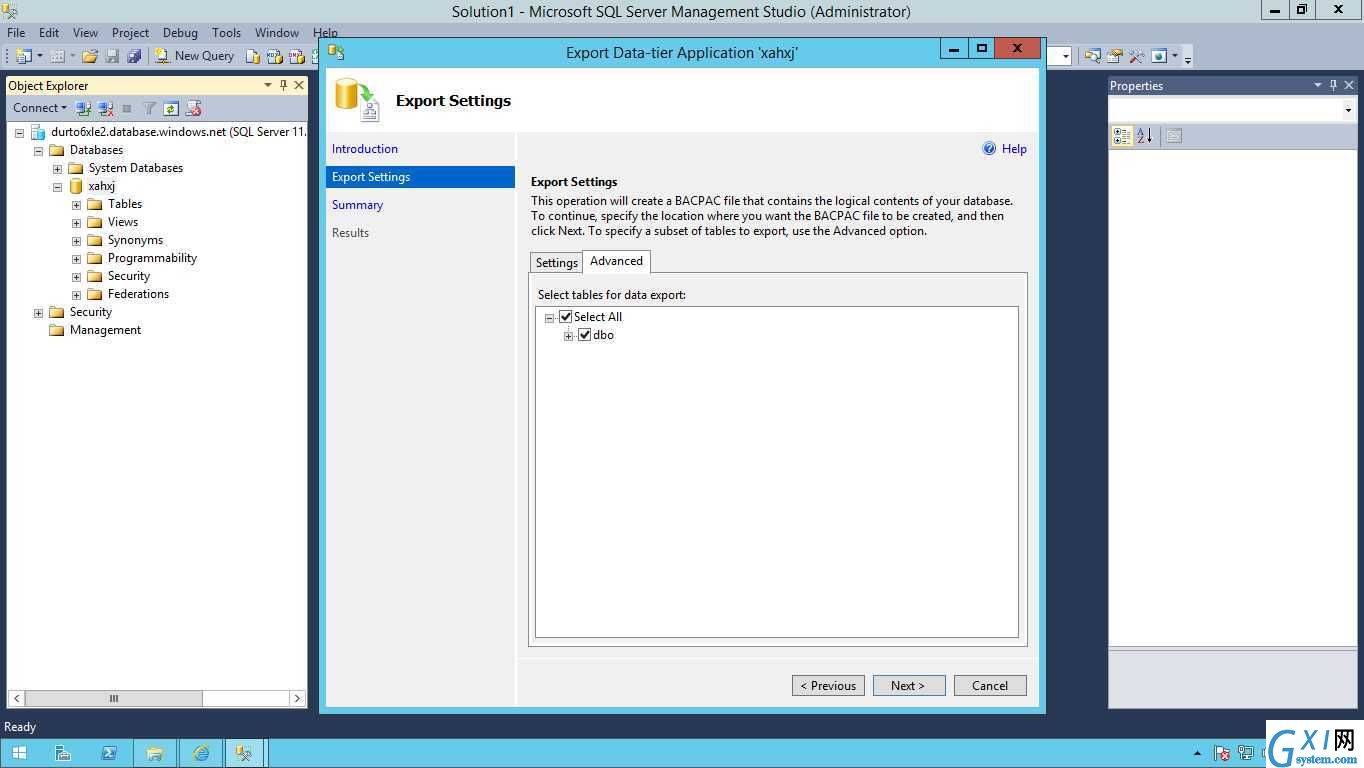Click the Previous button
The width and height of the screenshot is (1364, 768).
(828, 685)
